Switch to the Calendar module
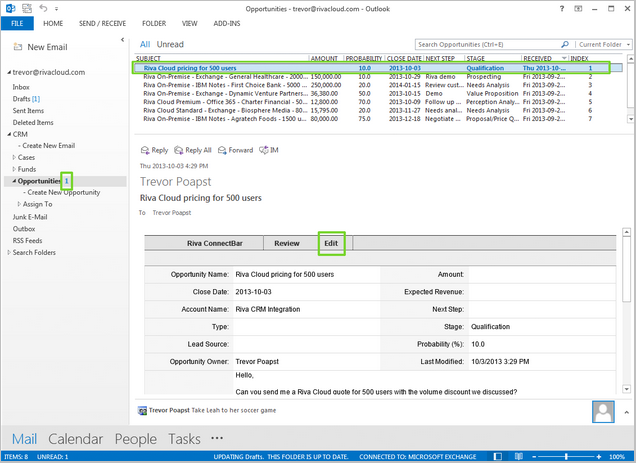The width and height of the screenshot is (636, 463). click(75, 439)
